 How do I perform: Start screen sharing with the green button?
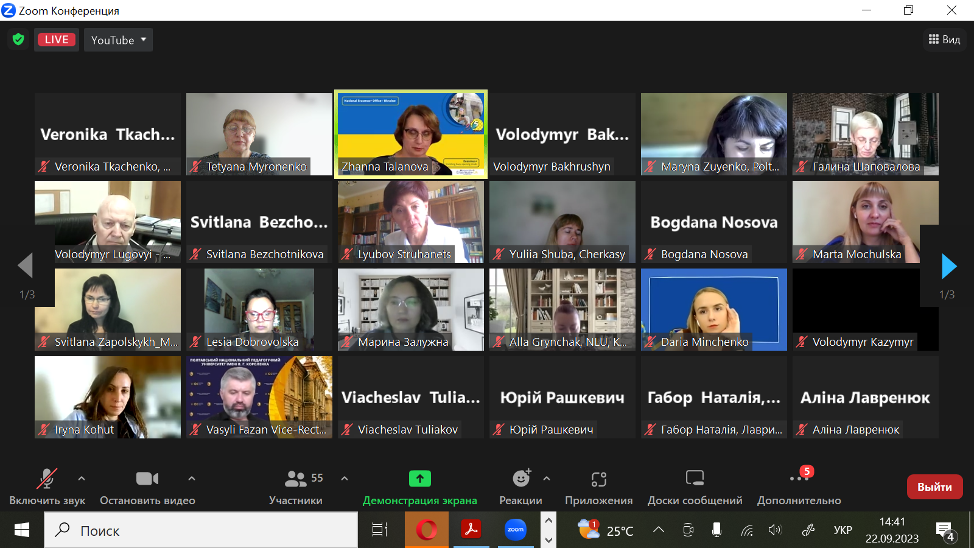(420, 486)
